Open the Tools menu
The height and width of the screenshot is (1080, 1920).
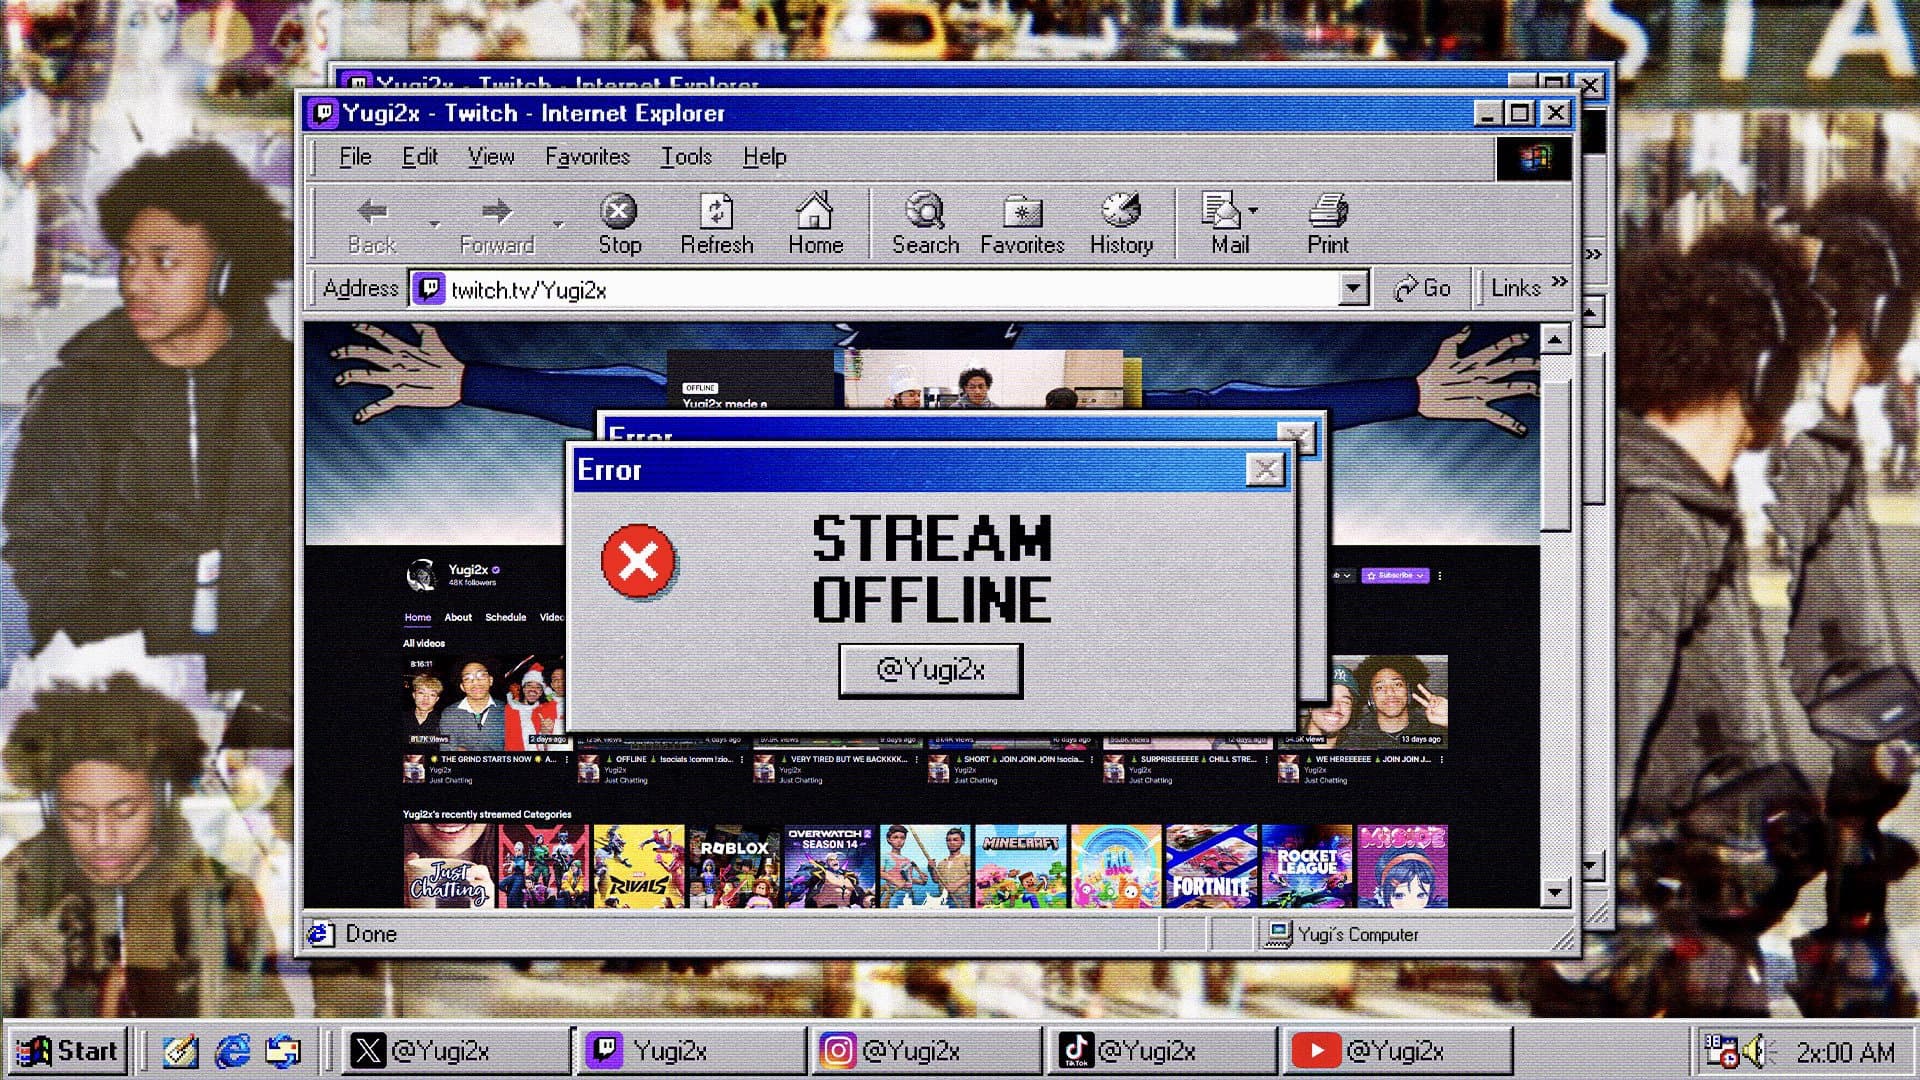click(686, 157)
